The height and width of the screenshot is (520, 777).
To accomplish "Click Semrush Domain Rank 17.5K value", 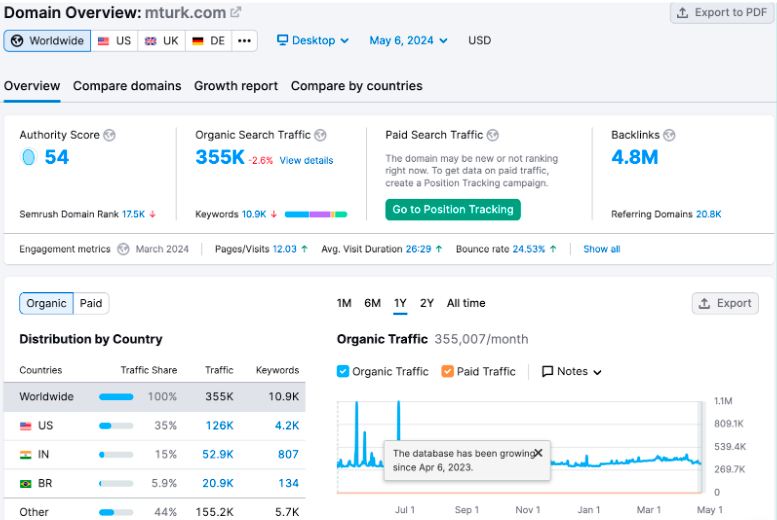I will coord(133,214).
